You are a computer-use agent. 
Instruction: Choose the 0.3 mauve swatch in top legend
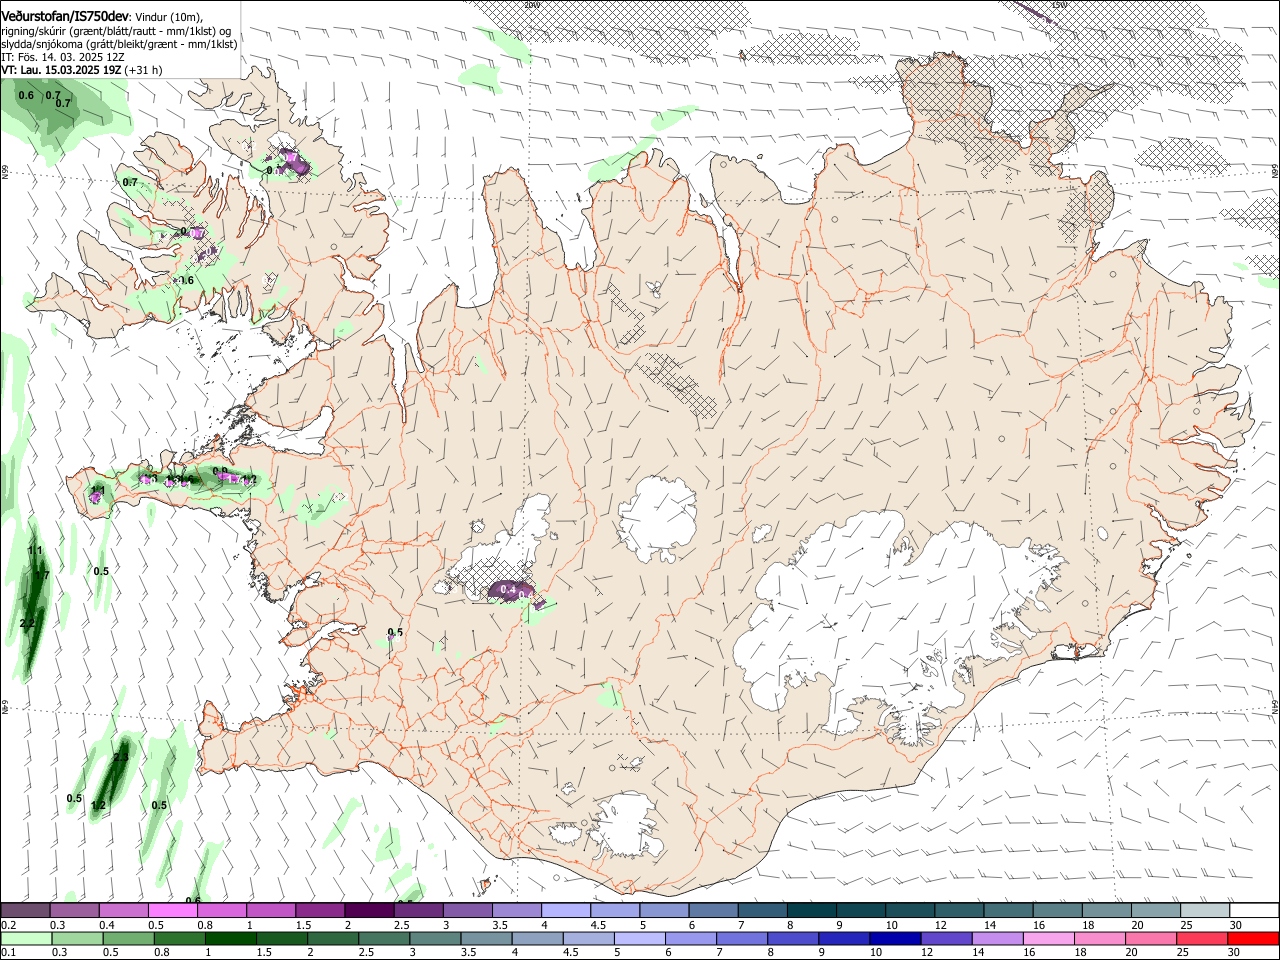pos(74,910)
